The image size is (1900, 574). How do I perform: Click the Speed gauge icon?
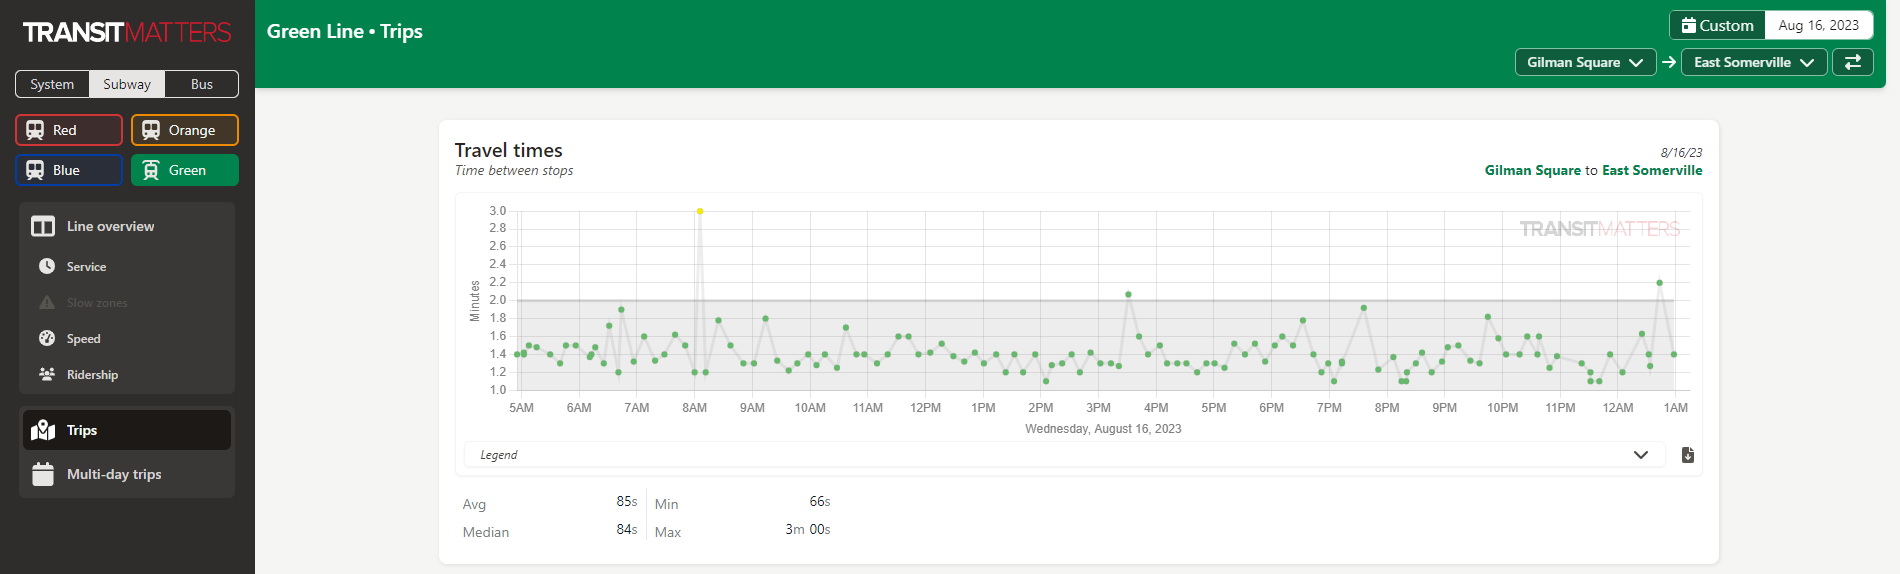coord(47,338)
